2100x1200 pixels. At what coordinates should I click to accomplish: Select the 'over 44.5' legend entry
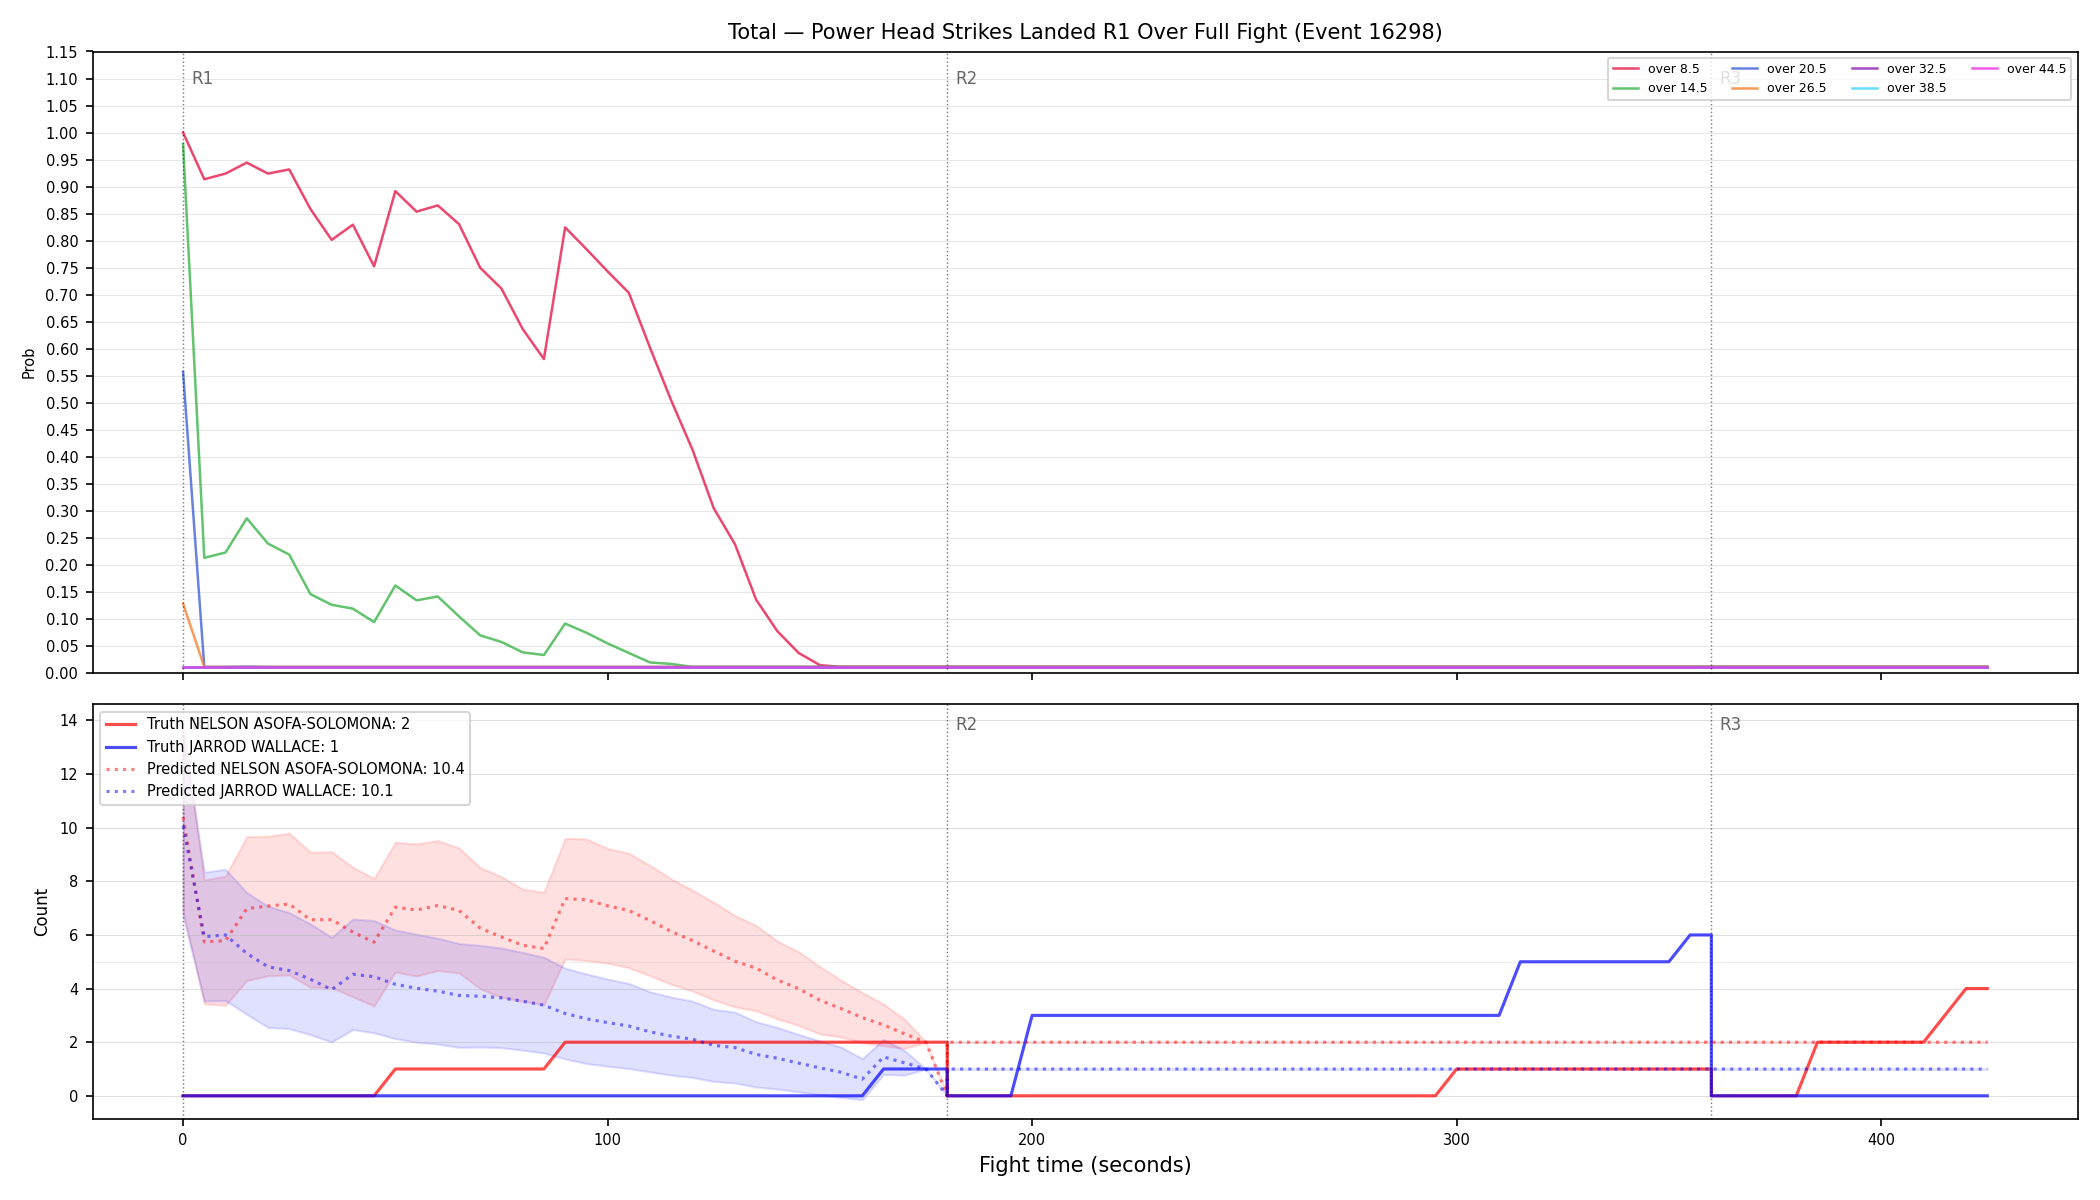2019,69
